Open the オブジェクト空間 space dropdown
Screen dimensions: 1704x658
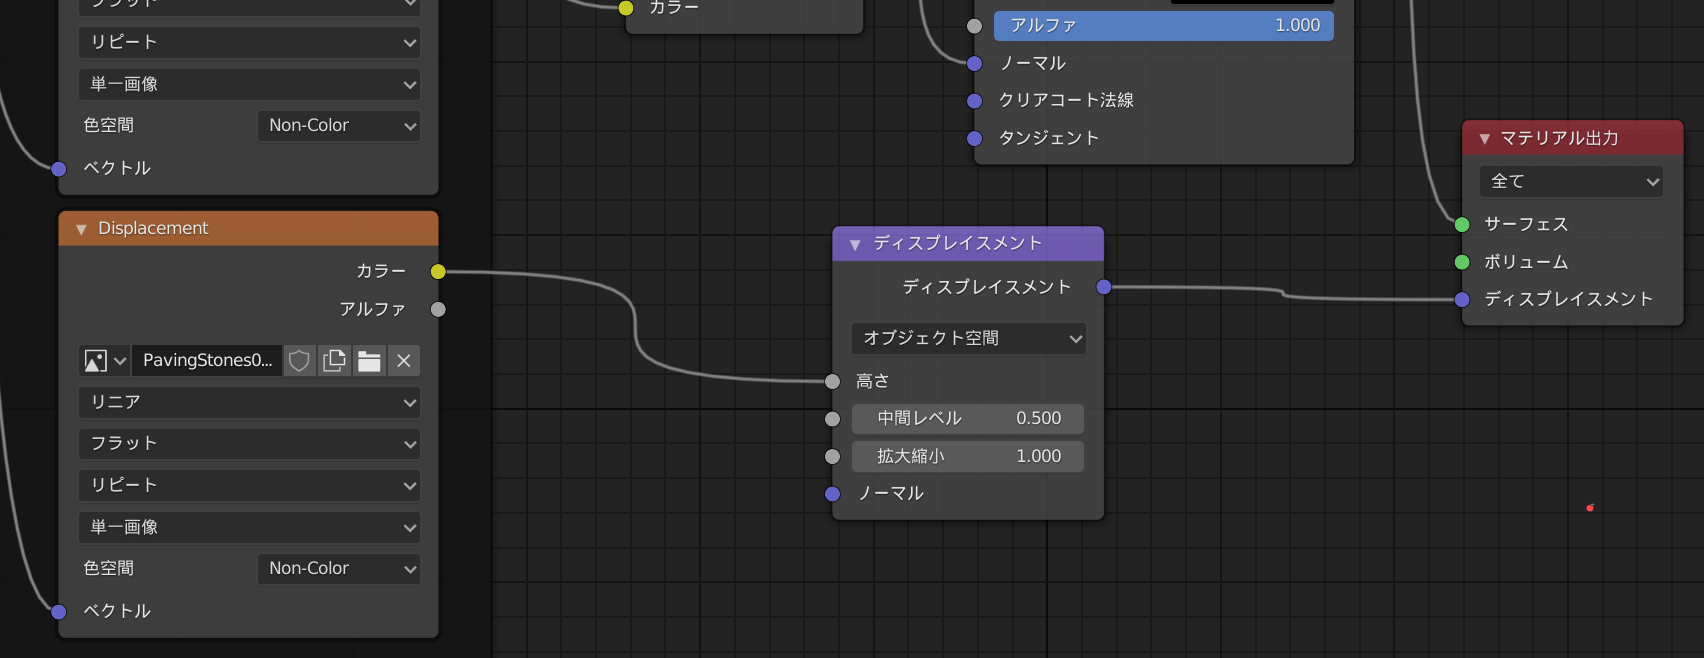tap(968, 338)
